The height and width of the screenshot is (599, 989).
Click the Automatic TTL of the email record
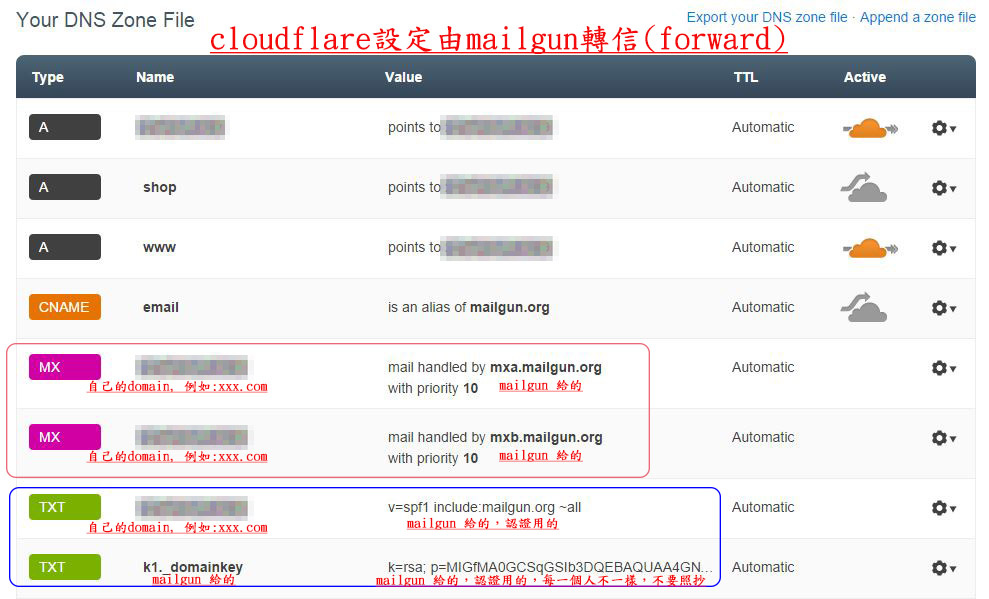pos(763,307)
